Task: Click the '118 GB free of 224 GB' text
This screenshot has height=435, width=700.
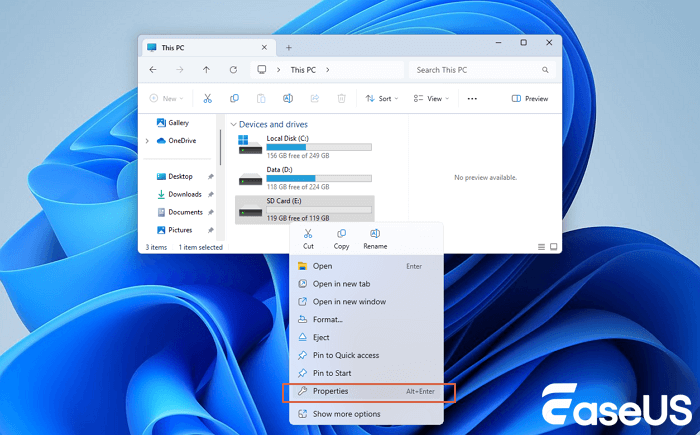Action: pos(298,187)
